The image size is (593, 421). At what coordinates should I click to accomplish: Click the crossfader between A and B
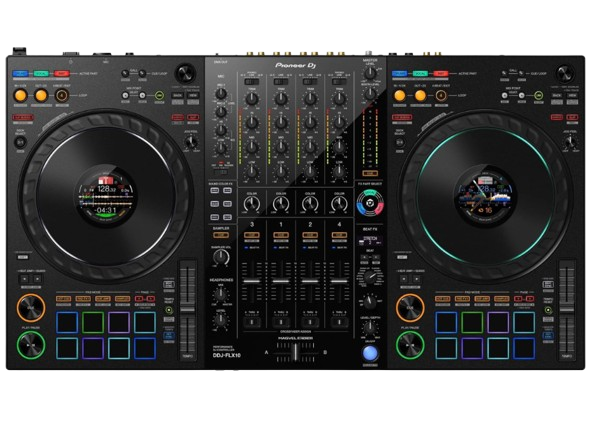point(295,352)
